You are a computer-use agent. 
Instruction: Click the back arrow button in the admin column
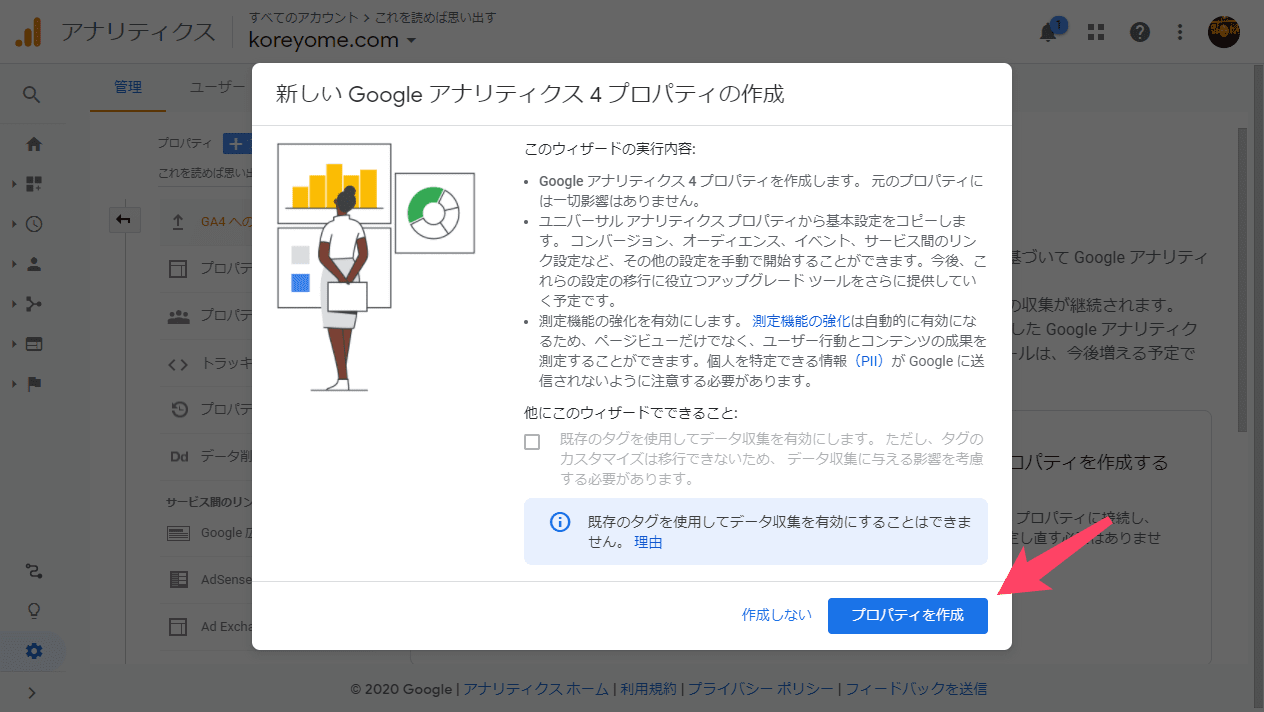pyautogui.click(x=124, y=220)
